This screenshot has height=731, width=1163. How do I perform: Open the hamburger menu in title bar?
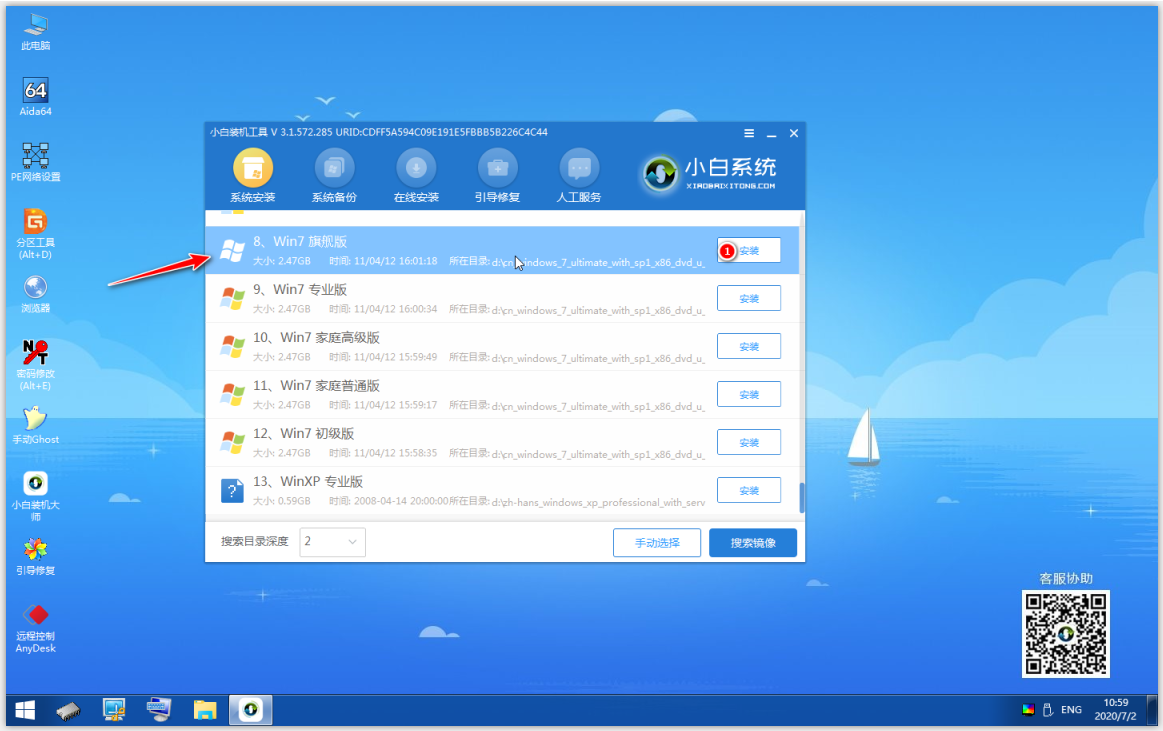(x=749, y=133)
